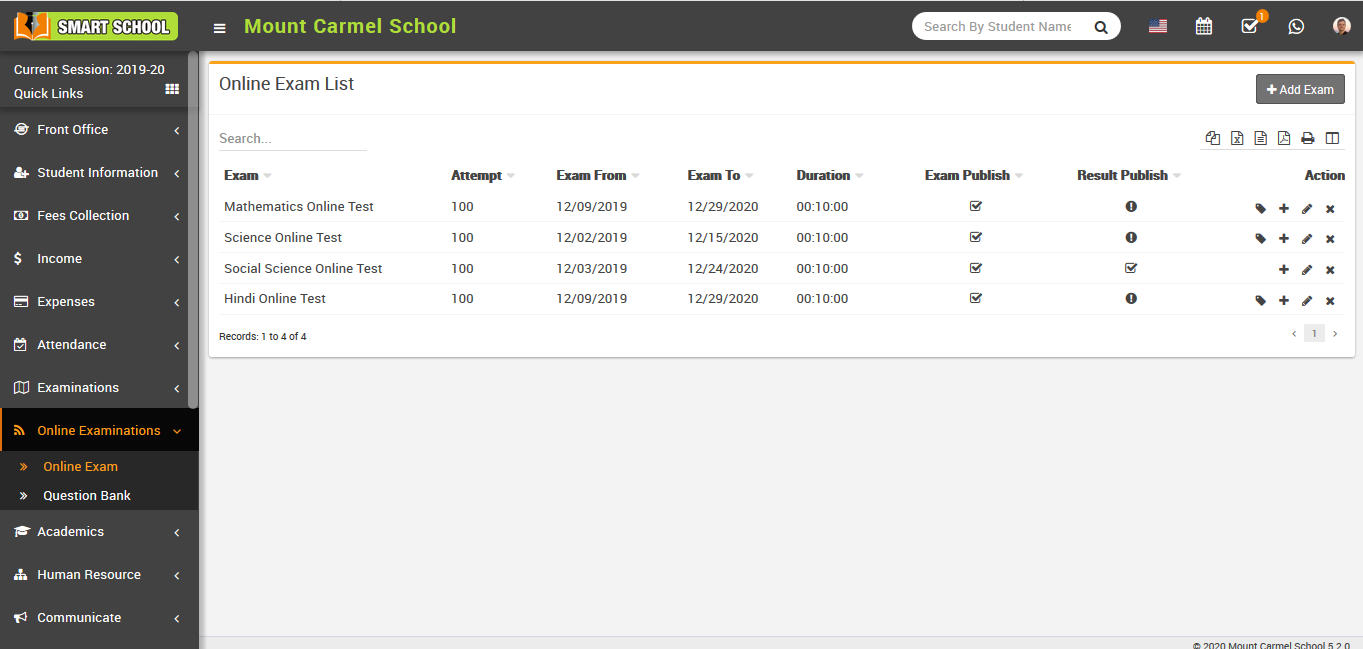The height and width of the screenshot is (649, 1363).
Task: Toggle sidebar with hamburger menu button
Action: [x=220, y=28]
